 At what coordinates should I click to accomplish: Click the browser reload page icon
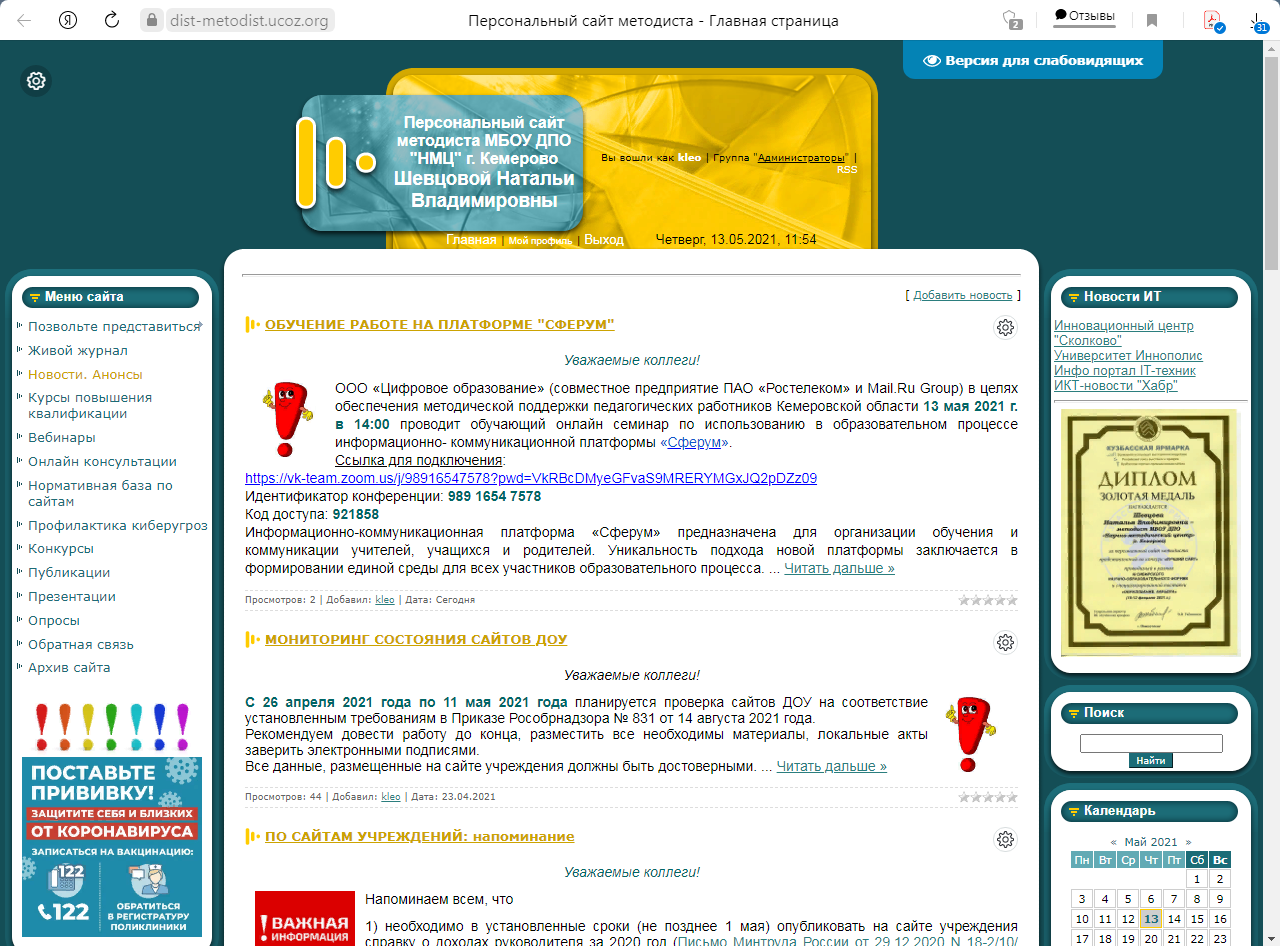coord(112,20)
